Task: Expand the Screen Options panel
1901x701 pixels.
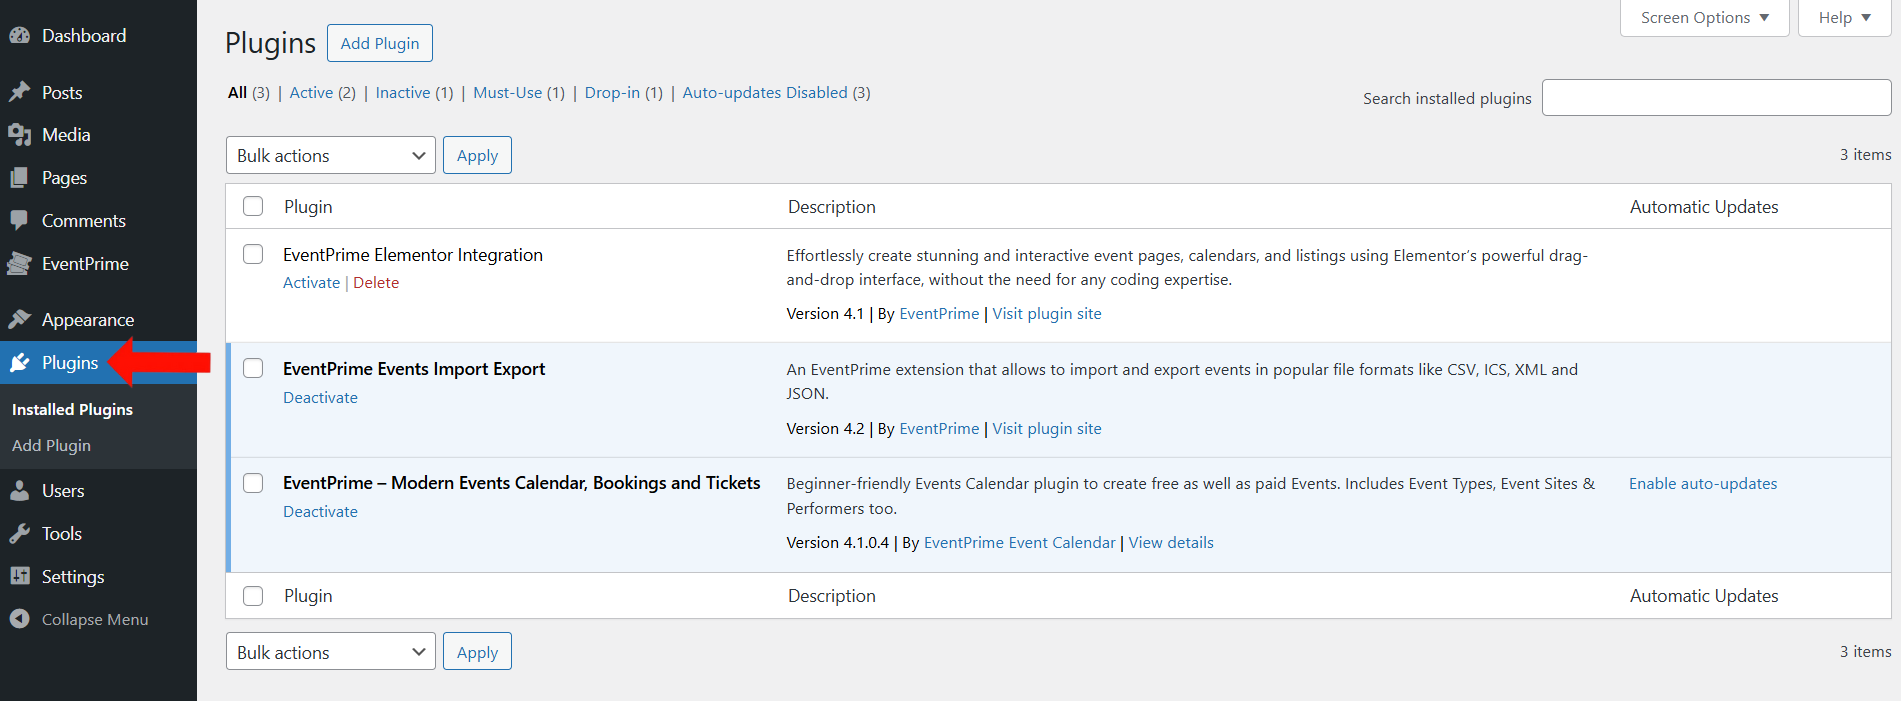Action: (1704, 18)
